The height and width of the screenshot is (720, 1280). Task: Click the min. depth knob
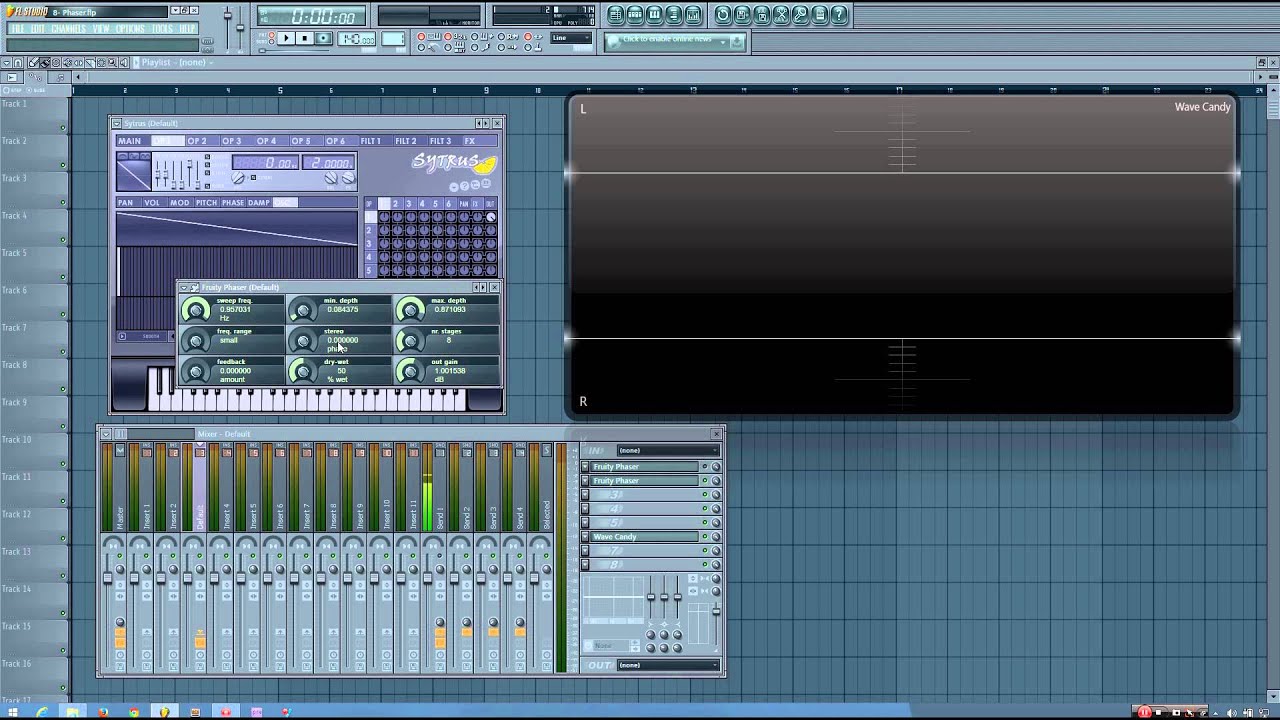[303, 309]
